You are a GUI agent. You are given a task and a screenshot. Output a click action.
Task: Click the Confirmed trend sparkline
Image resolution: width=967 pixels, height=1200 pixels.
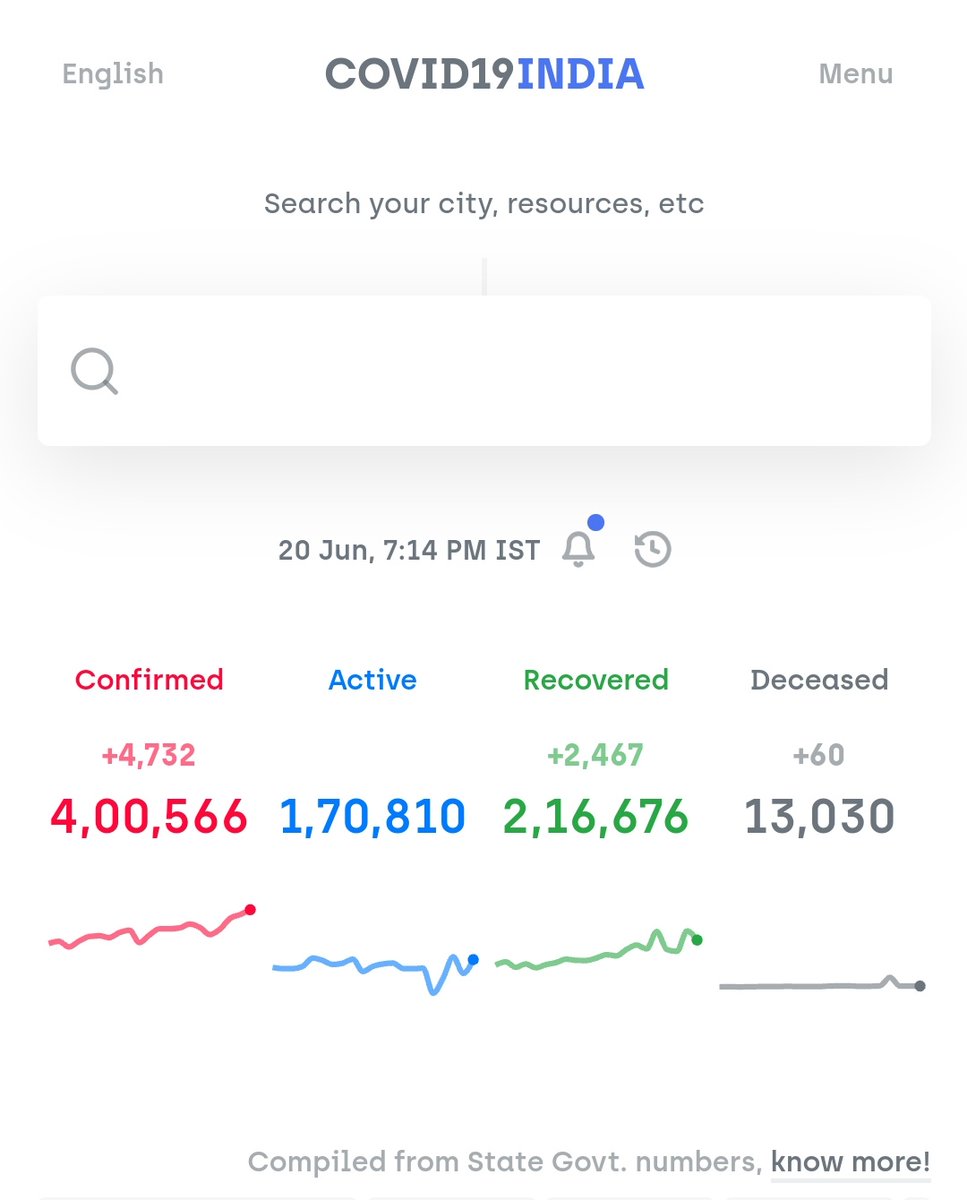pyautogui.click(x=148, y=930)
